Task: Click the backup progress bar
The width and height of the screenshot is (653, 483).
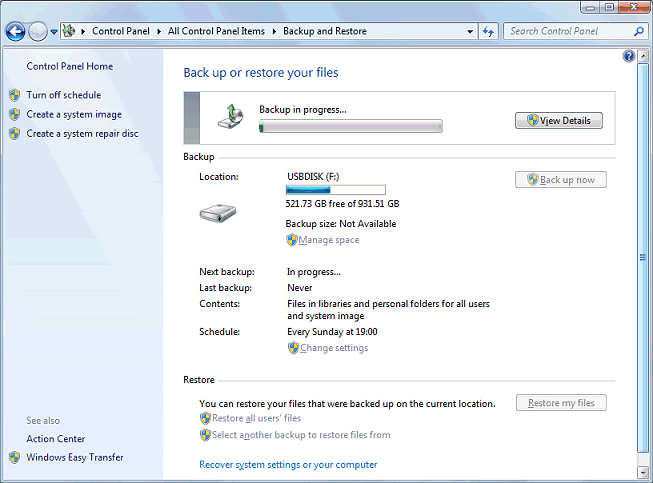Action: coord(351,126)
